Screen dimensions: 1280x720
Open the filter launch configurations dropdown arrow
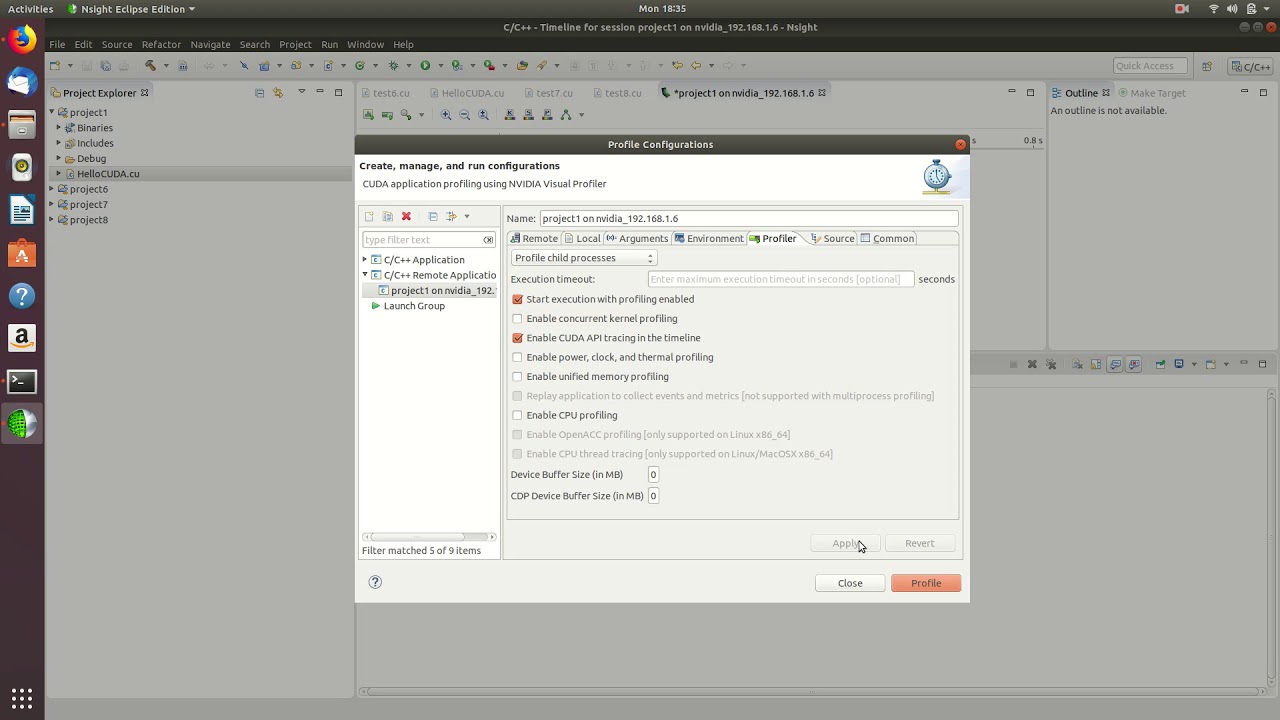(466, 216)
